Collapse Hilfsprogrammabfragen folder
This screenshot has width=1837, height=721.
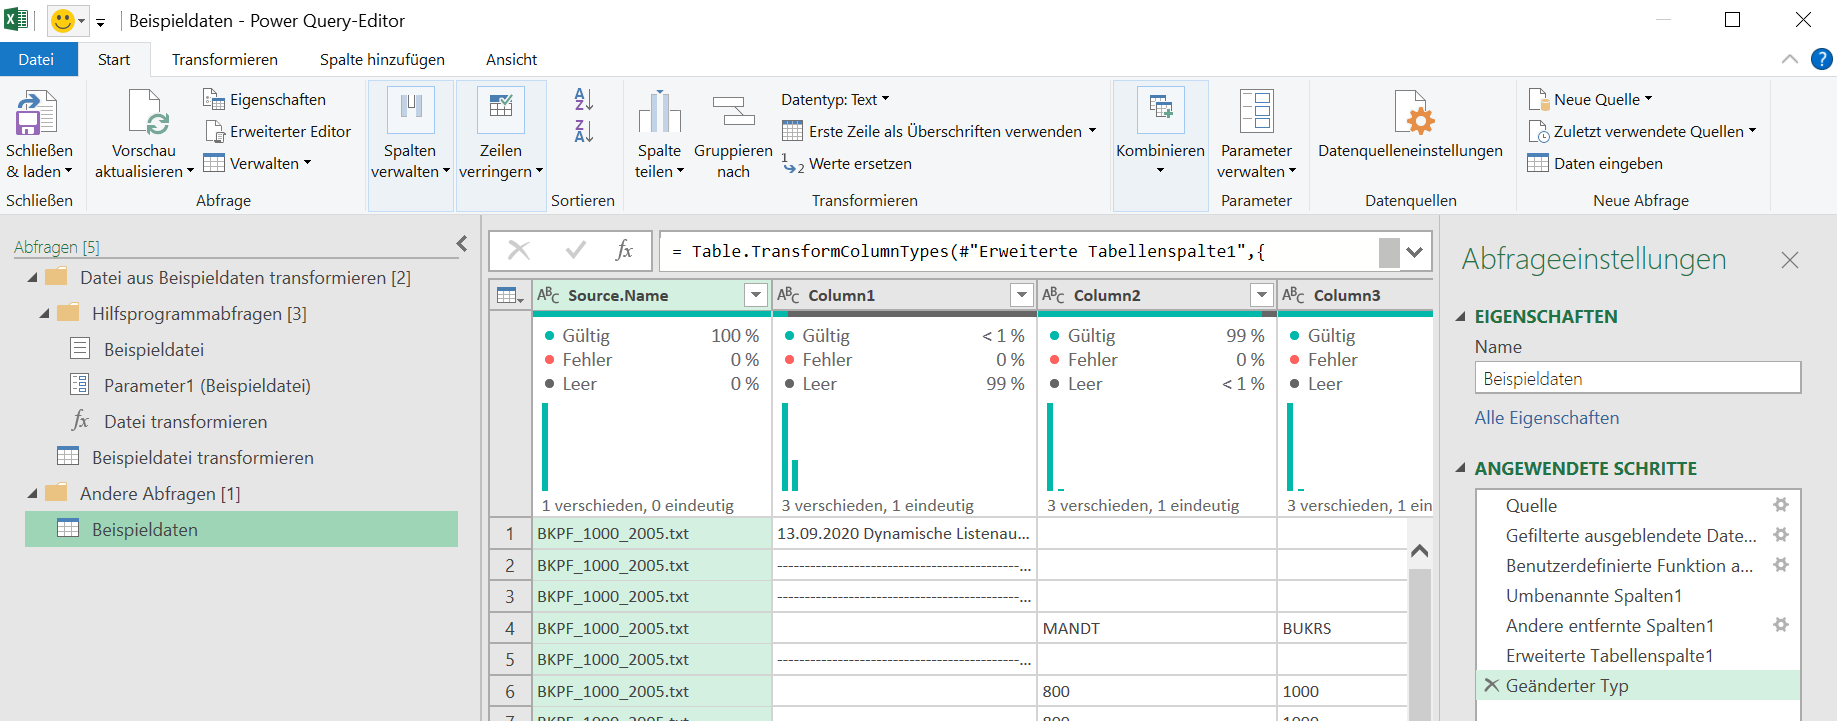click(x=44, y=314)
